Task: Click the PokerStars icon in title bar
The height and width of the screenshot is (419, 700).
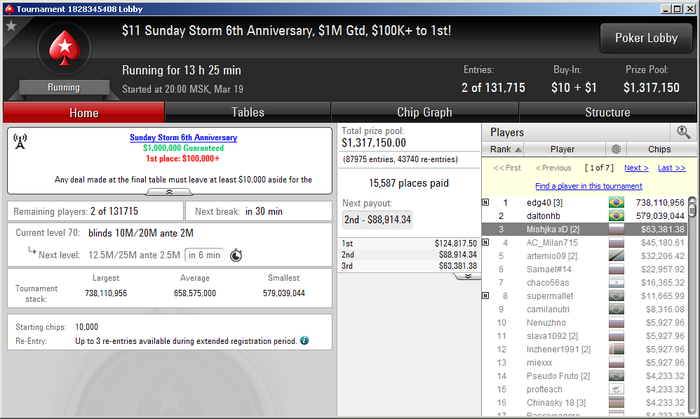Action: point(9,8)
